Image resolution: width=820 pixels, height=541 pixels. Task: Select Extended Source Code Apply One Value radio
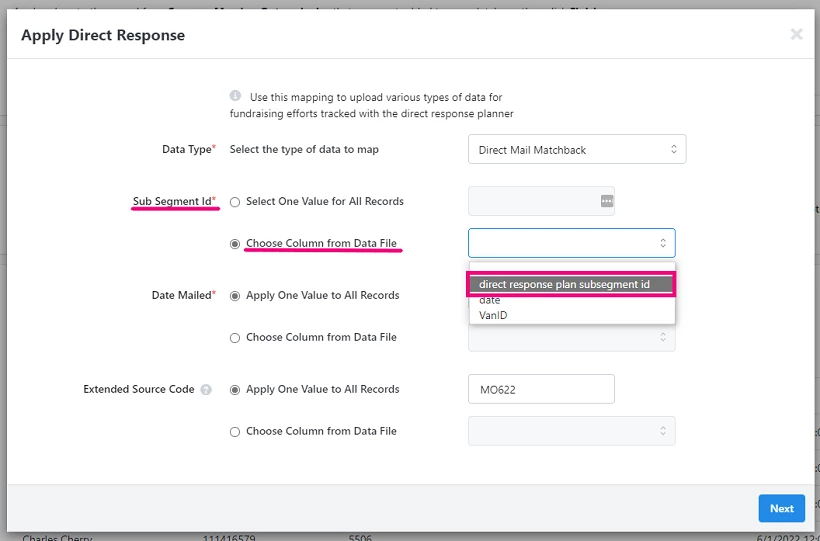pos(235,390)
